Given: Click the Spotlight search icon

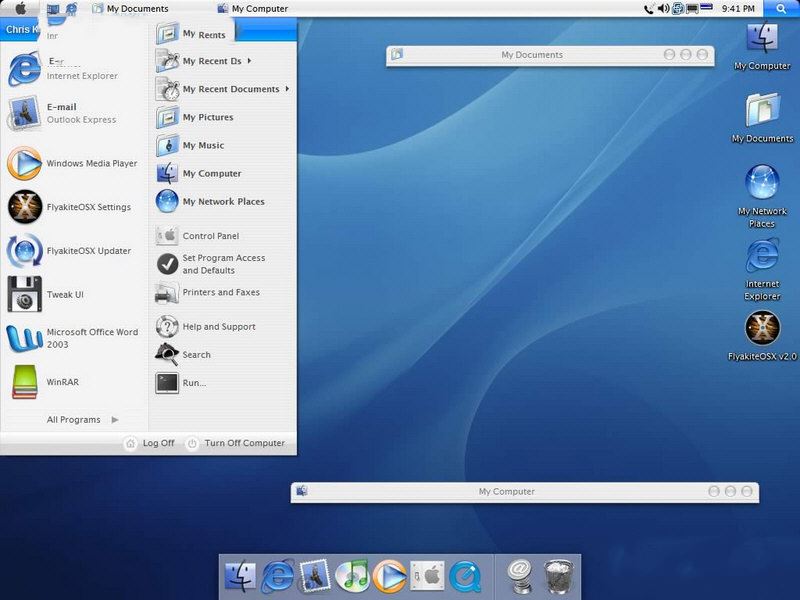Looking at the screenshot, I should [x=781, y=8].
